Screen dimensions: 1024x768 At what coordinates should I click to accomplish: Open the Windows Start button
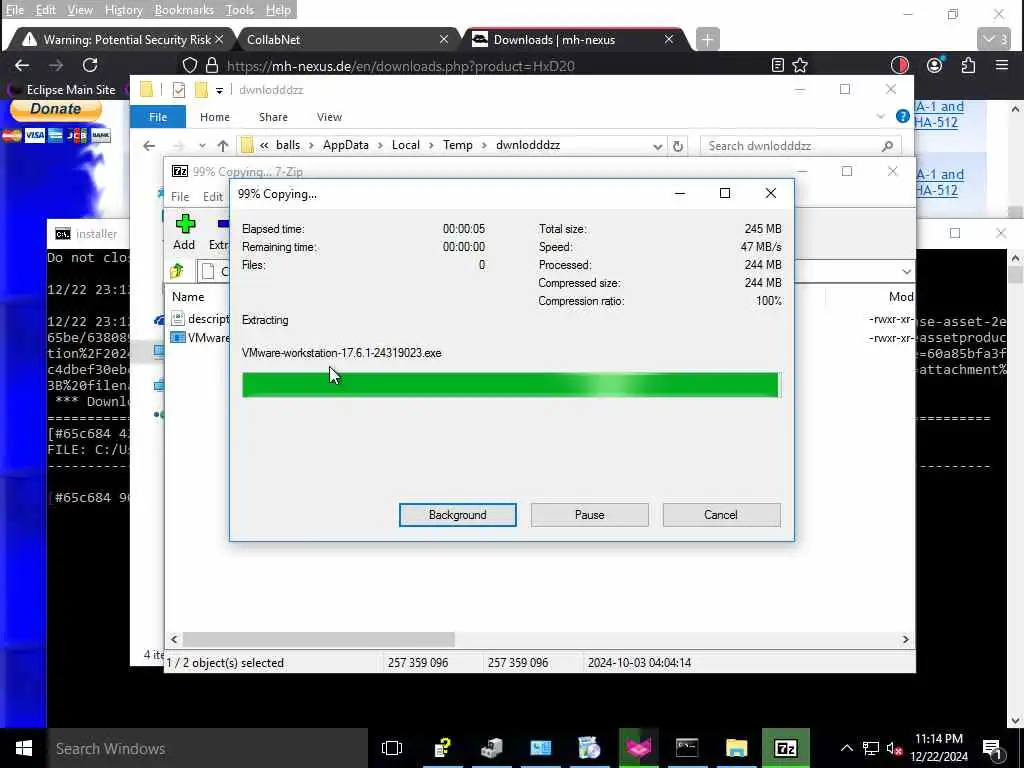pos(24,748)
